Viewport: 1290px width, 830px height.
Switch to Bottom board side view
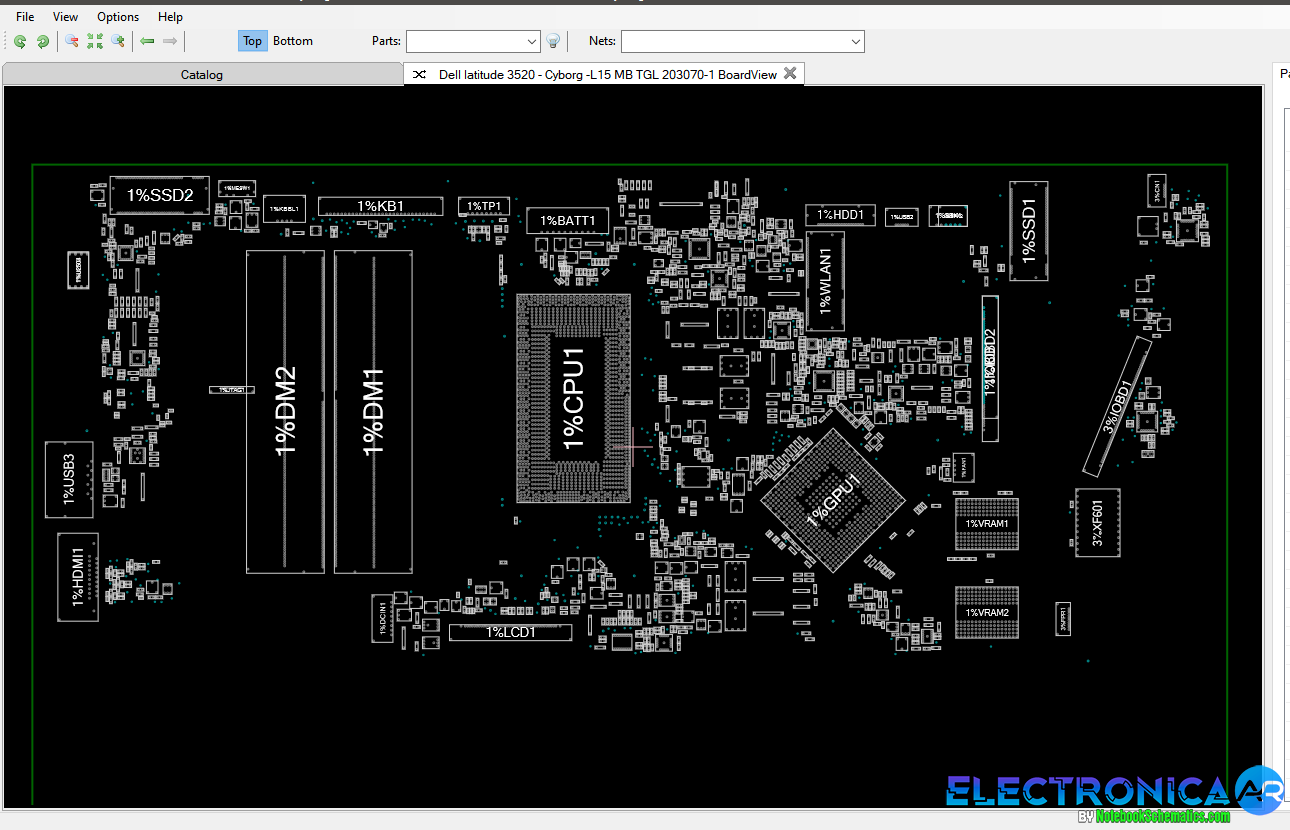click(x=293, y=41)
